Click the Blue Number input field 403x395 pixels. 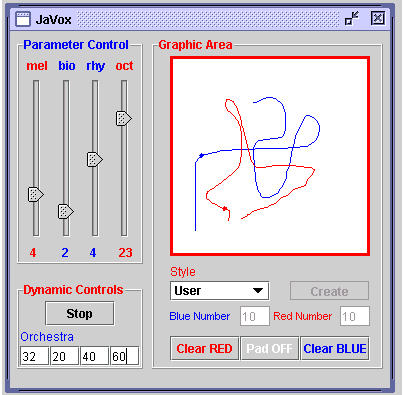point(255,316)
